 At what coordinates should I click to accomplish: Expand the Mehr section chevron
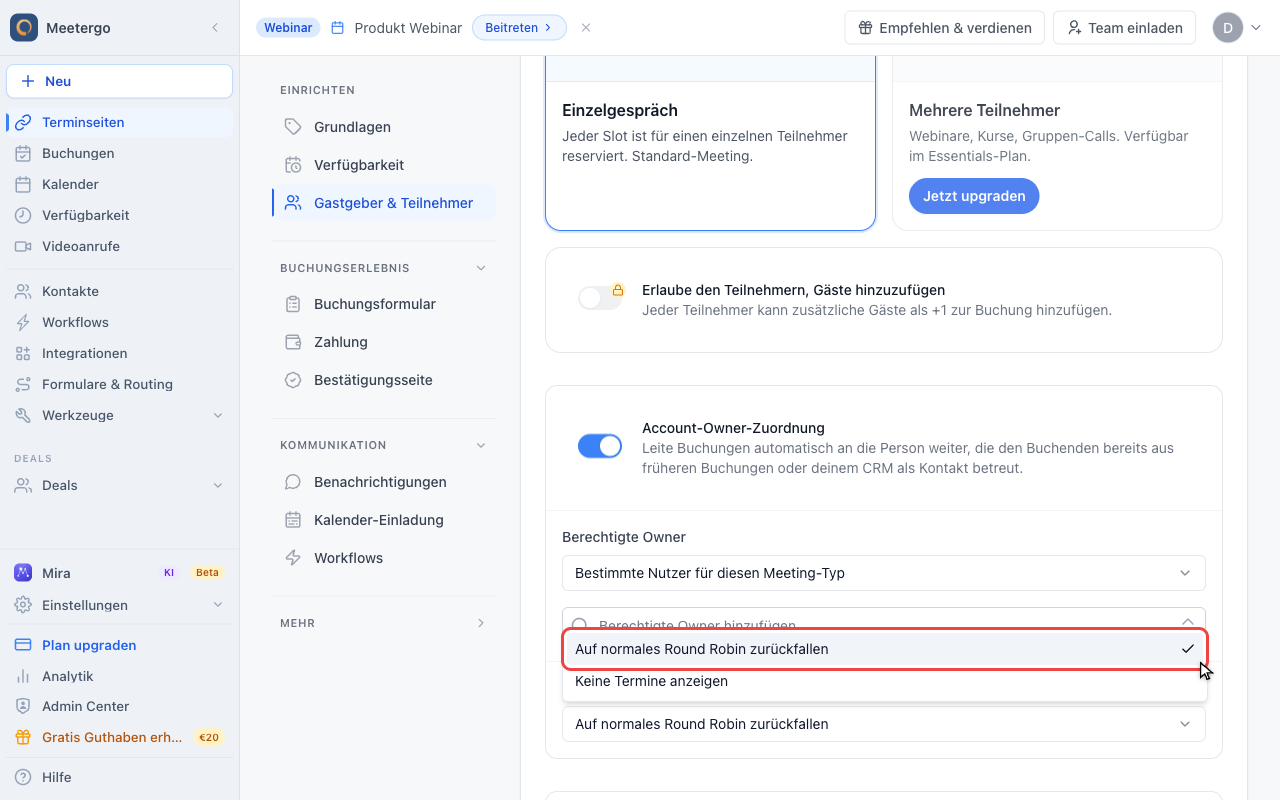[x=481, y=623]
